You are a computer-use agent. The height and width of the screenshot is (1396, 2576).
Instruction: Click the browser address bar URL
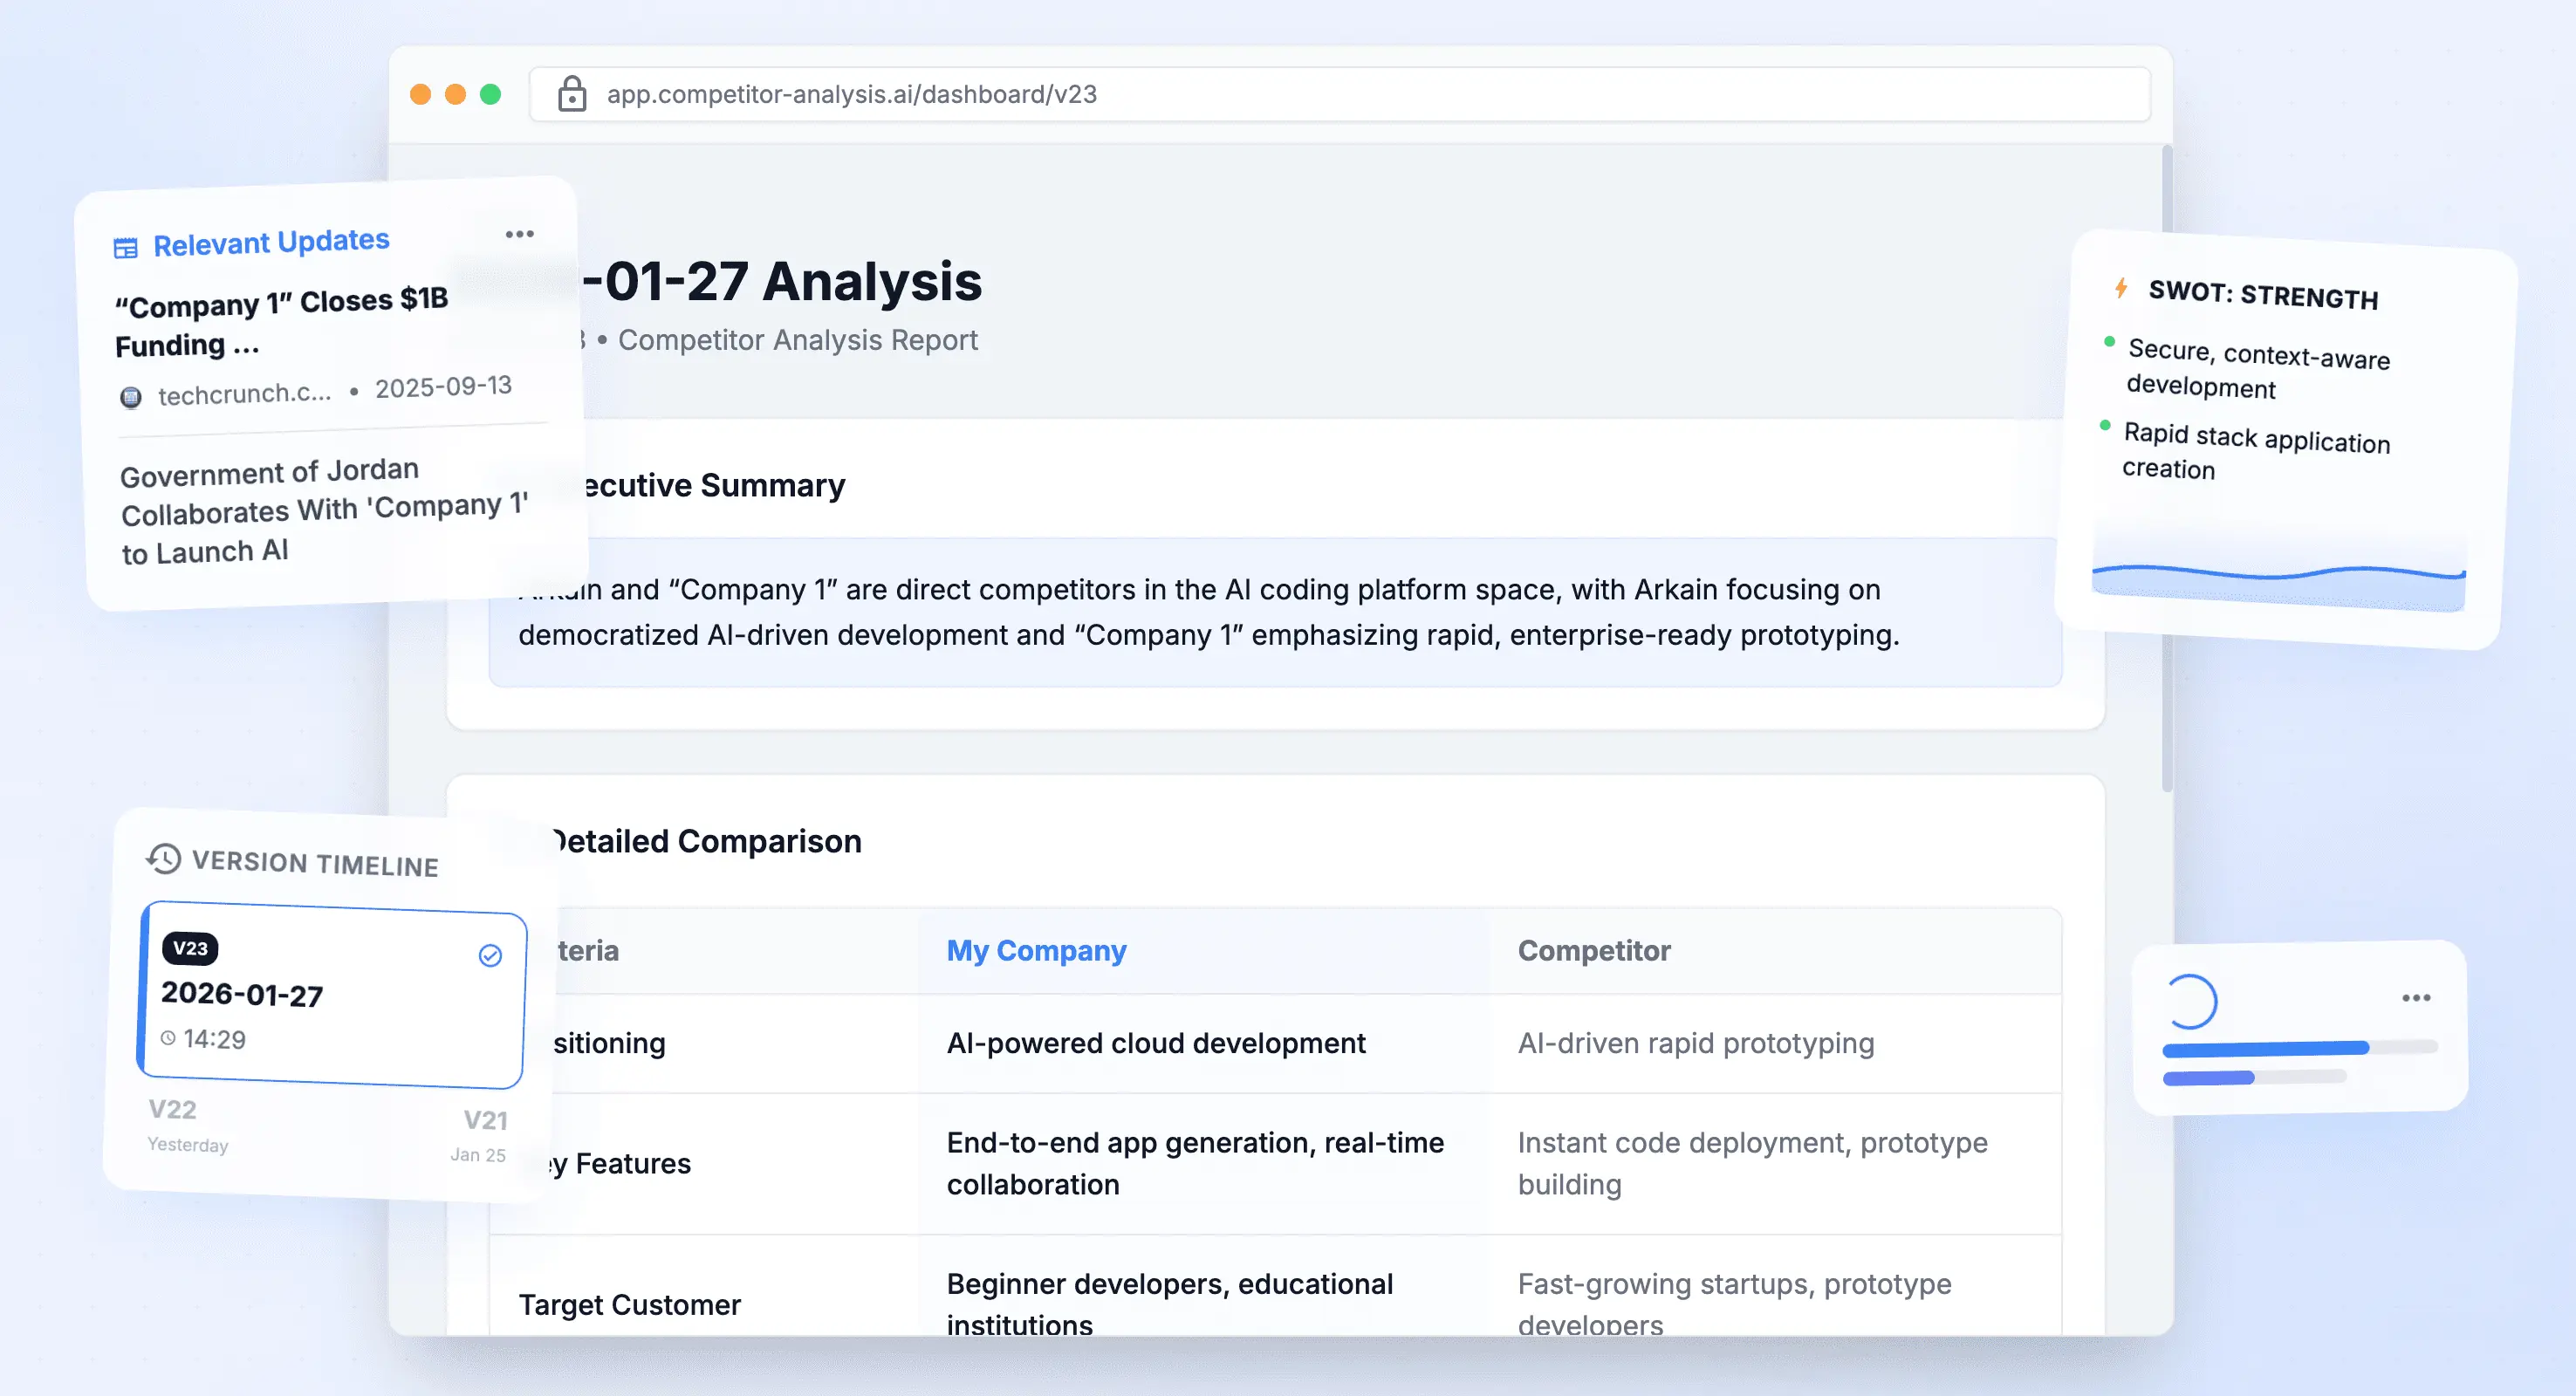coord(852,94)
